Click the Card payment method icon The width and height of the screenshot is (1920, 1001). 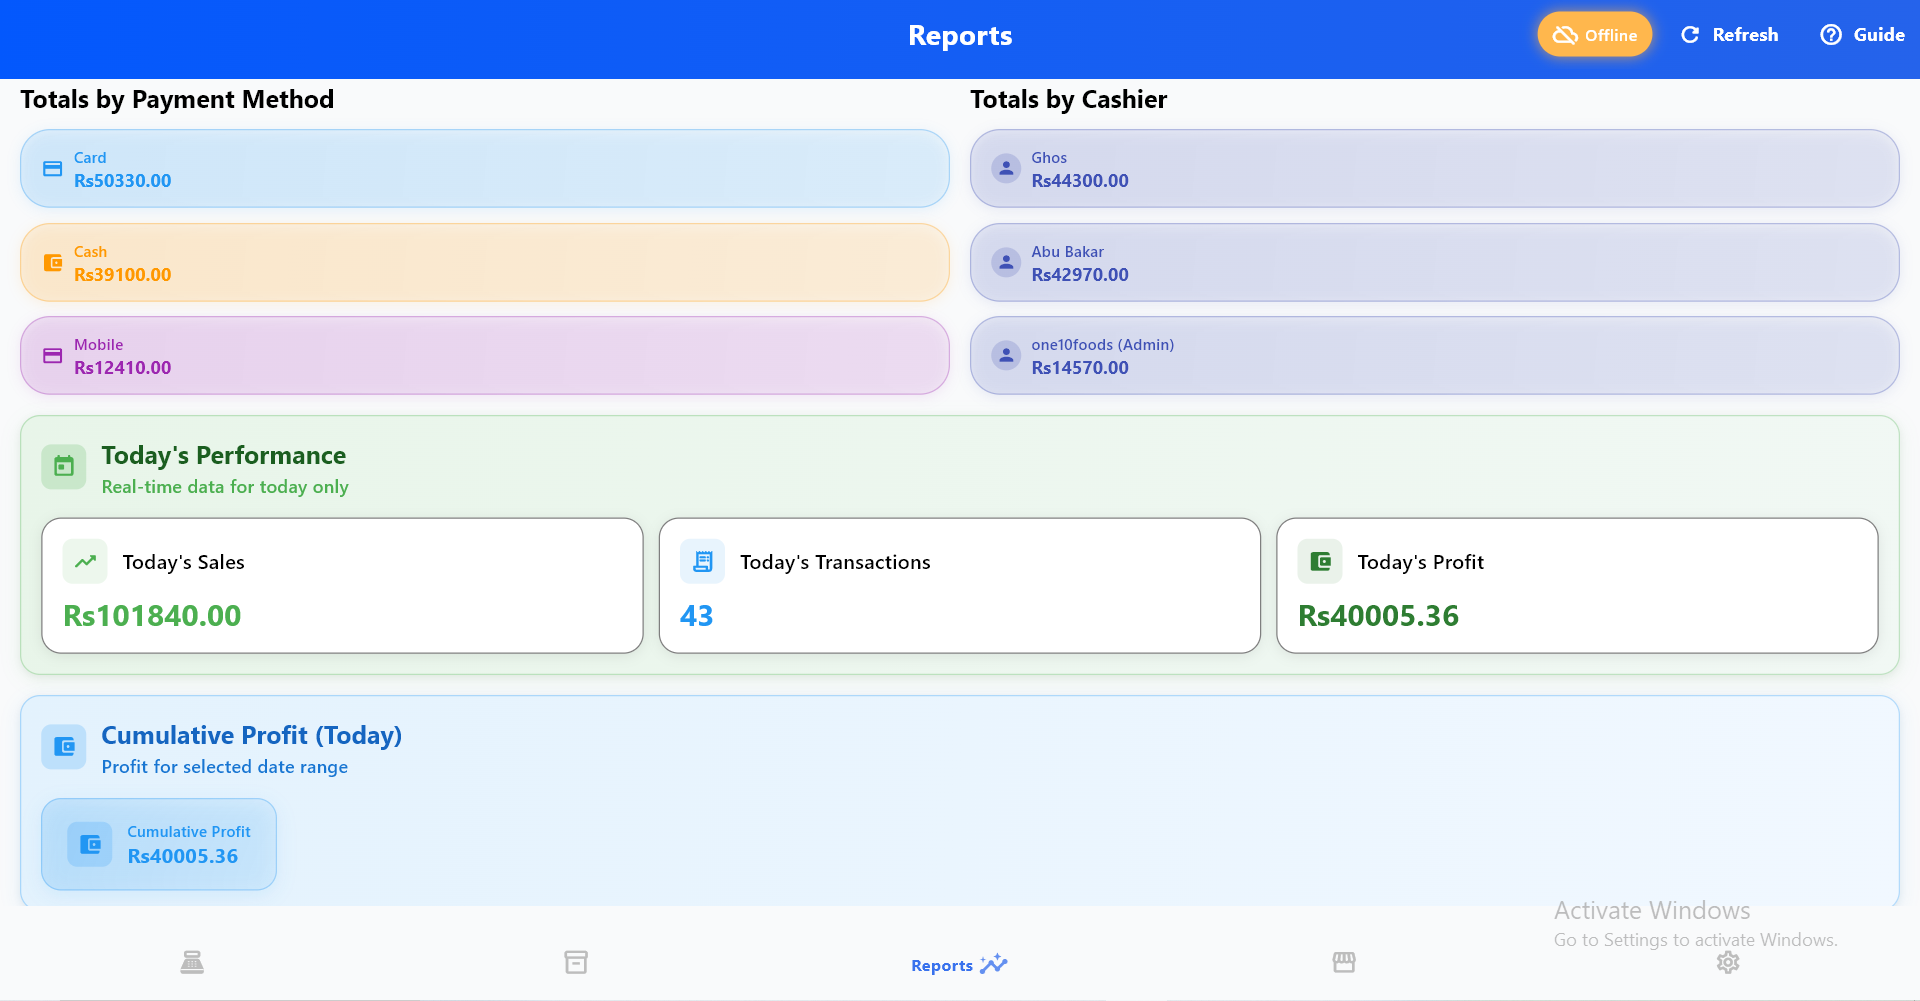(x=53, y=168)
